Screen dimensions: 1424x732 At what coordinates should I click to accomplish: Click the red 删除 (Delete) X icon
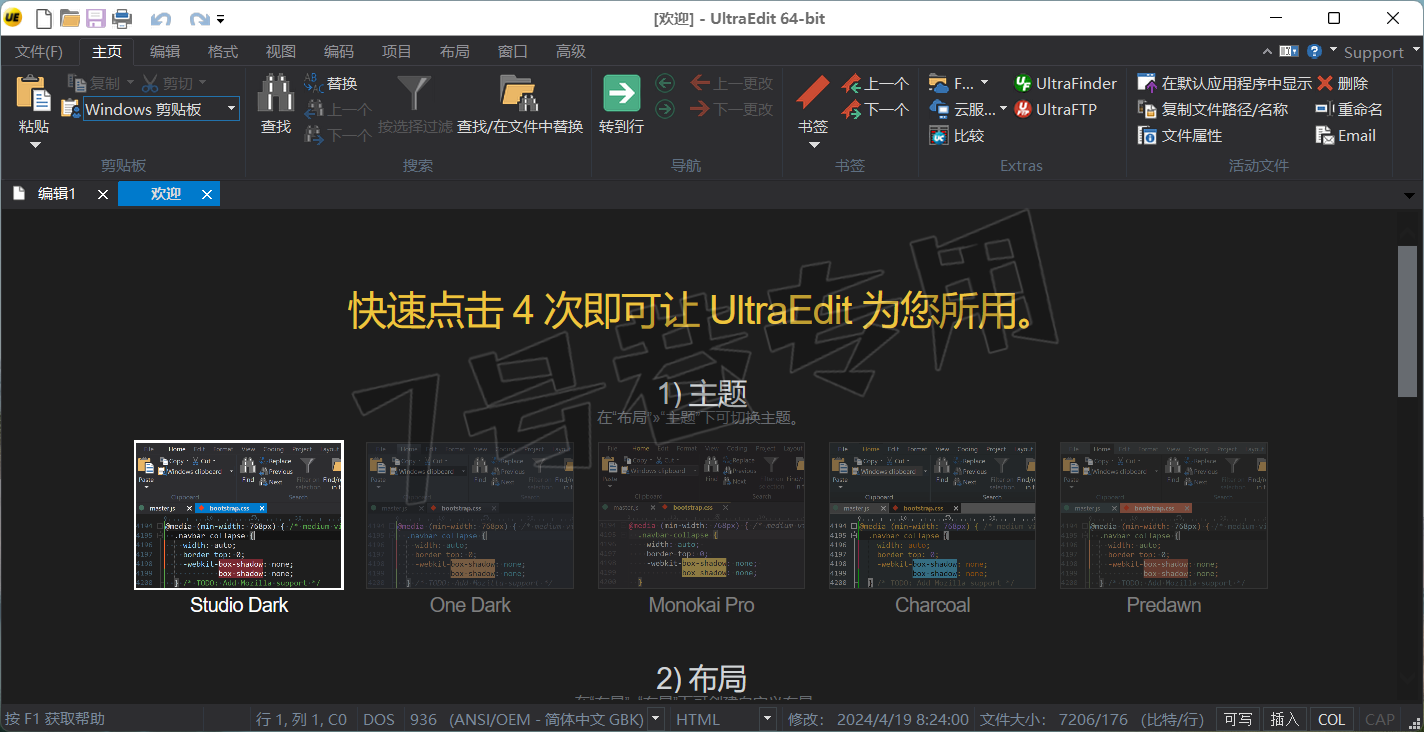1325,84
